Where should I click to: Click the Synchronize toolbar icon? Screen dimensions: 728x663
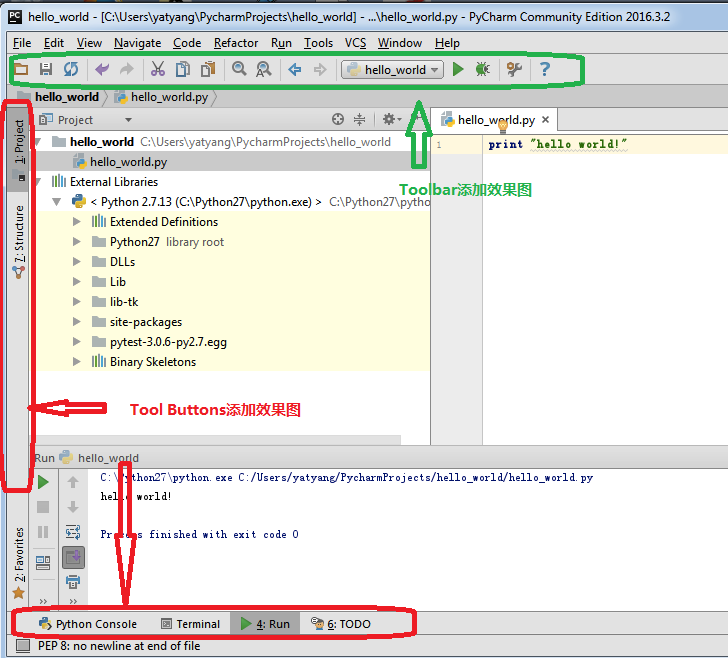(71, 70)
